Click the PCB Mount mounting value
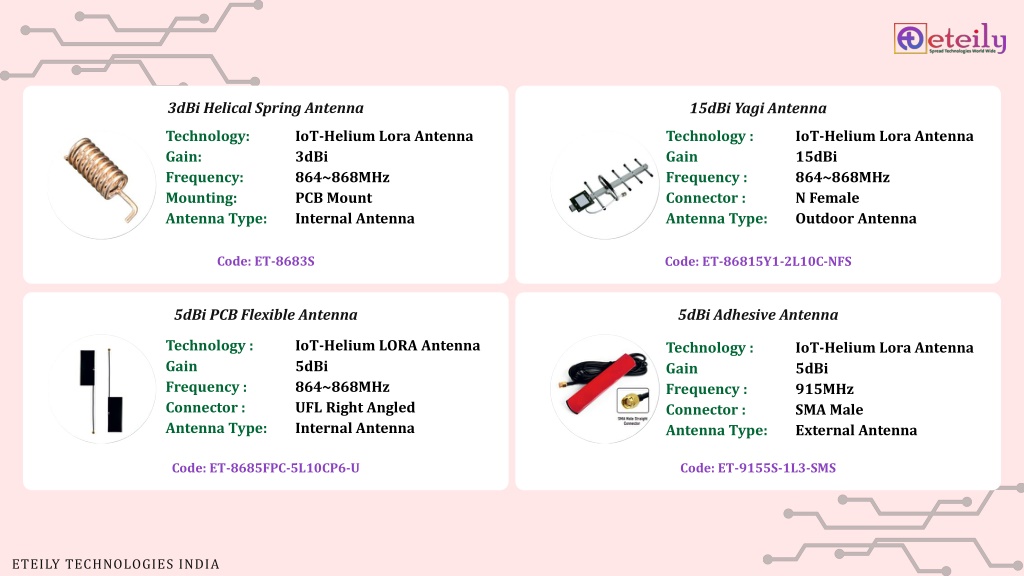 point(333,198)
